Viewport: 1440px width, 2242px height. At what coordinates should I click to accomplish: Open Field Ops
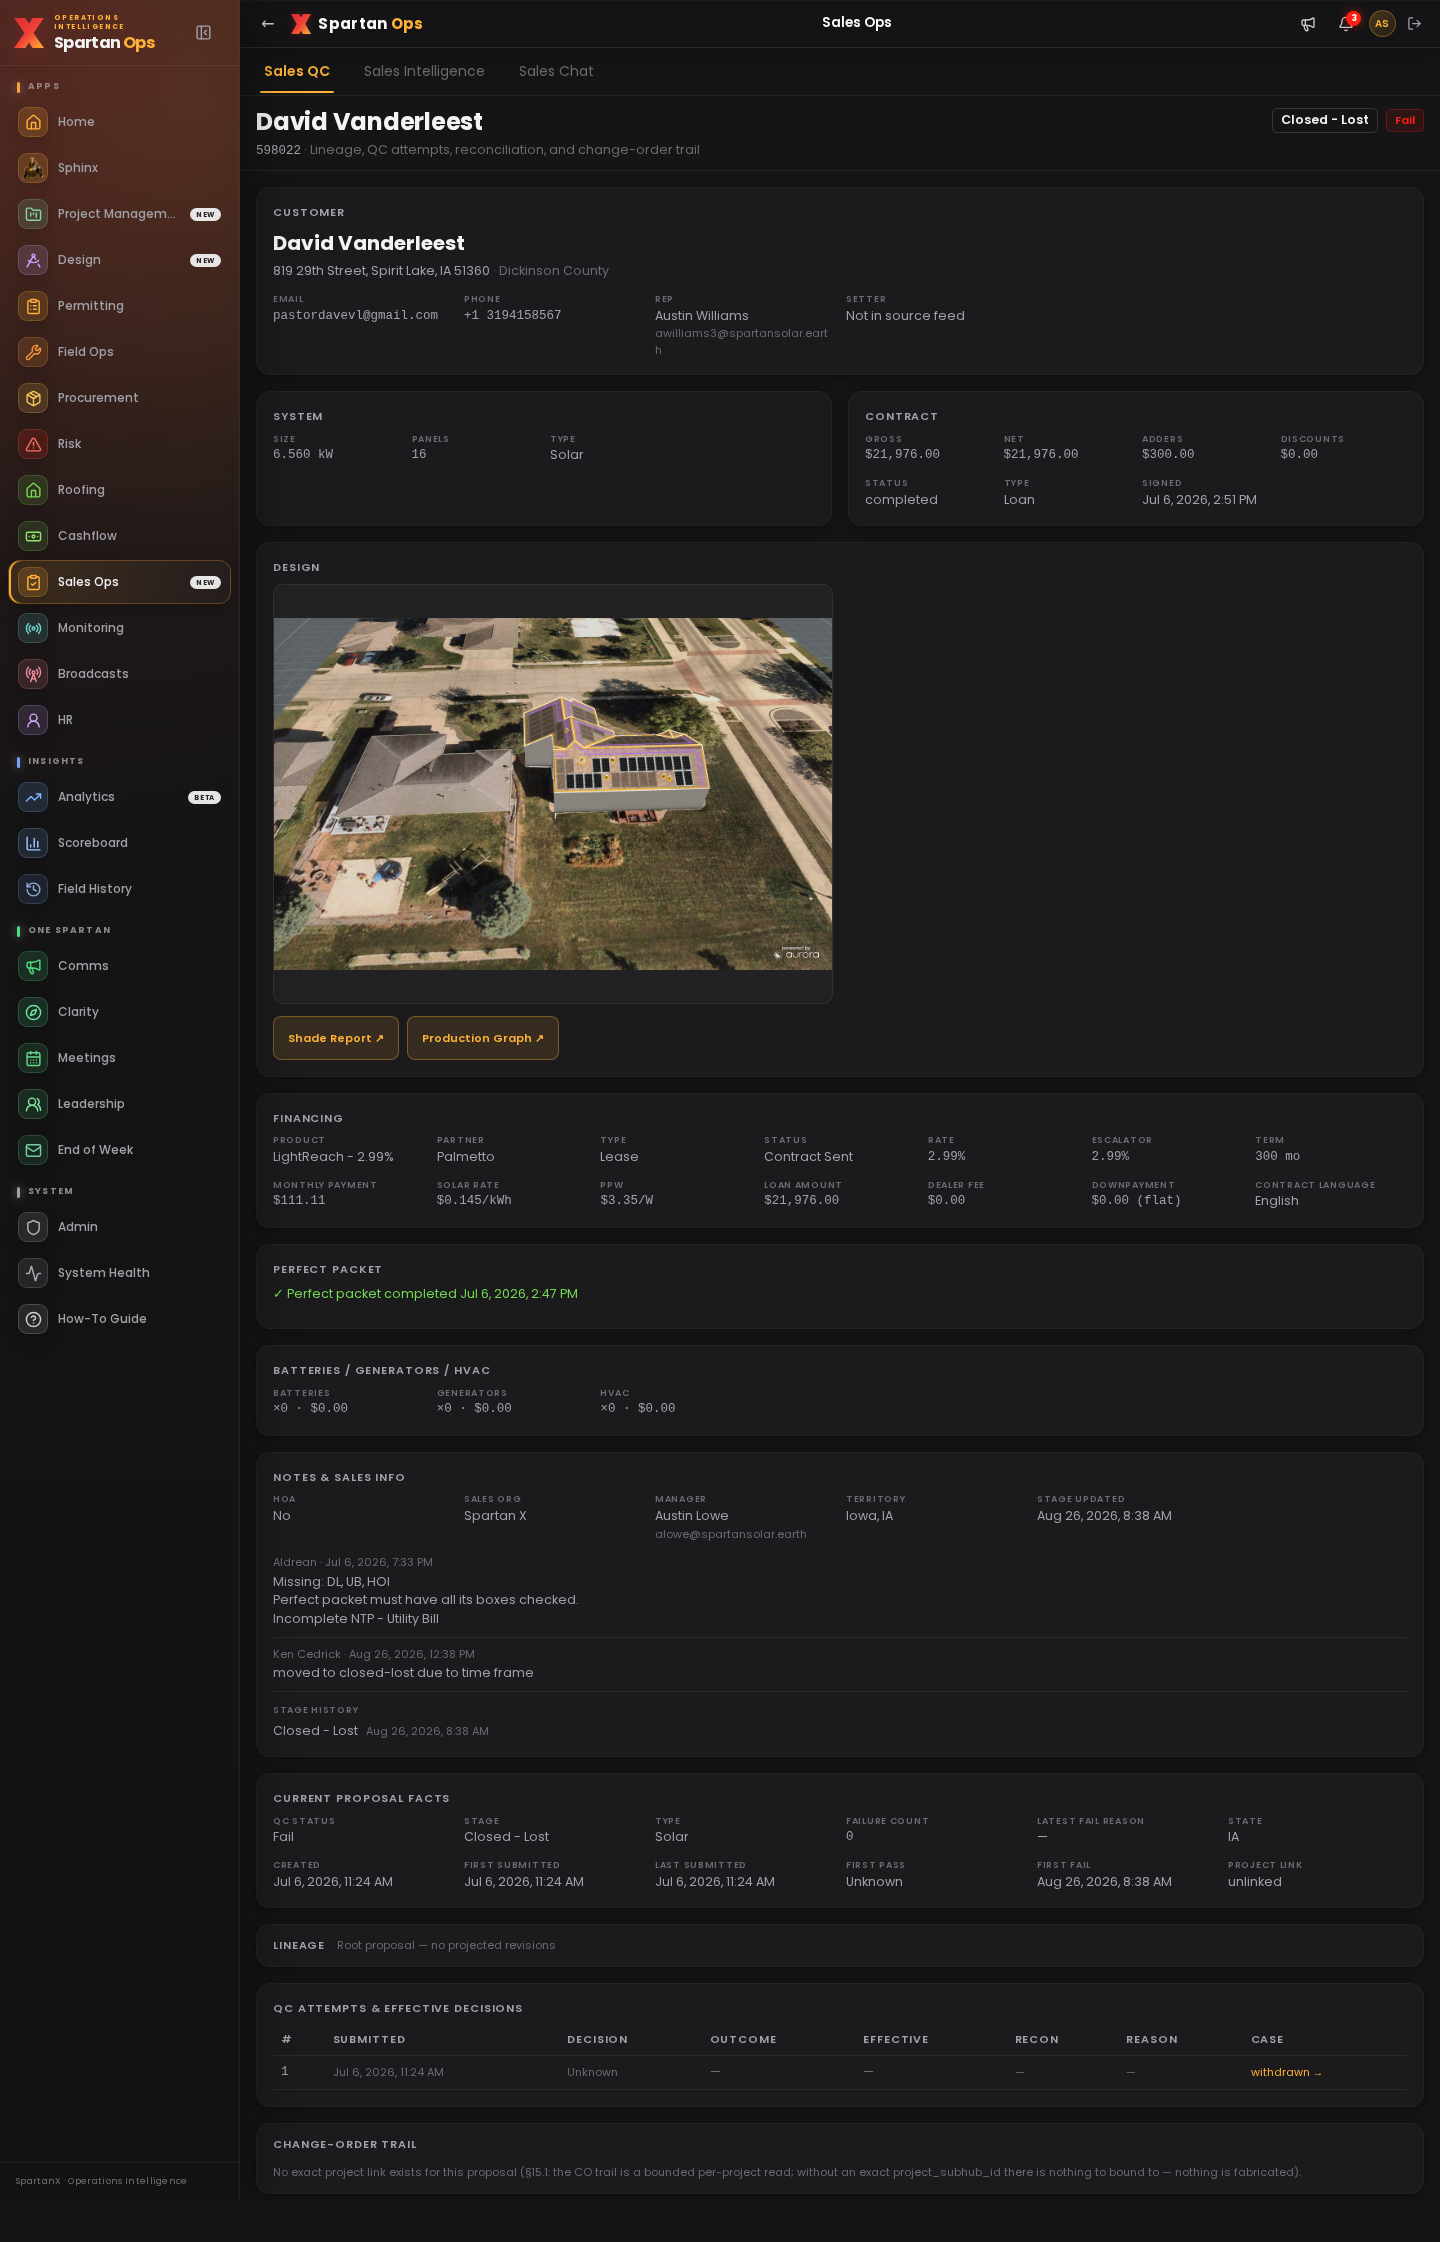(120, 352)
